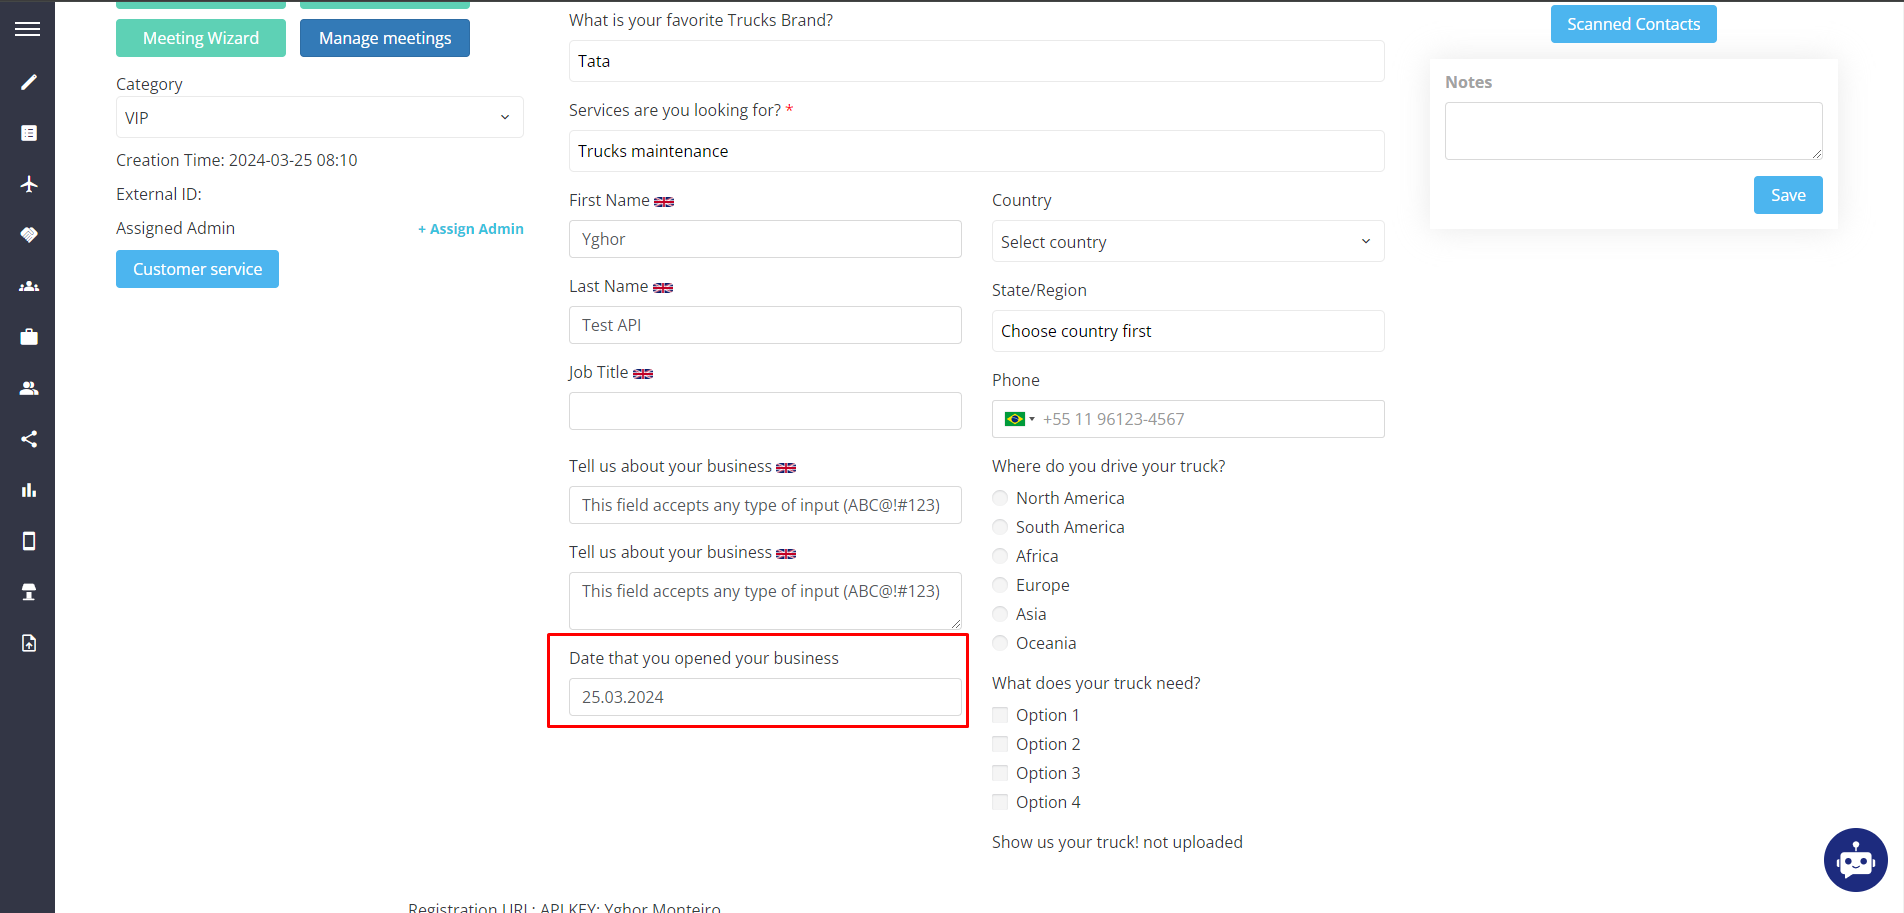The height and width of the screenshot is (913, 1904).
Task: Open the Select country dropdown
Action: 1187,241
